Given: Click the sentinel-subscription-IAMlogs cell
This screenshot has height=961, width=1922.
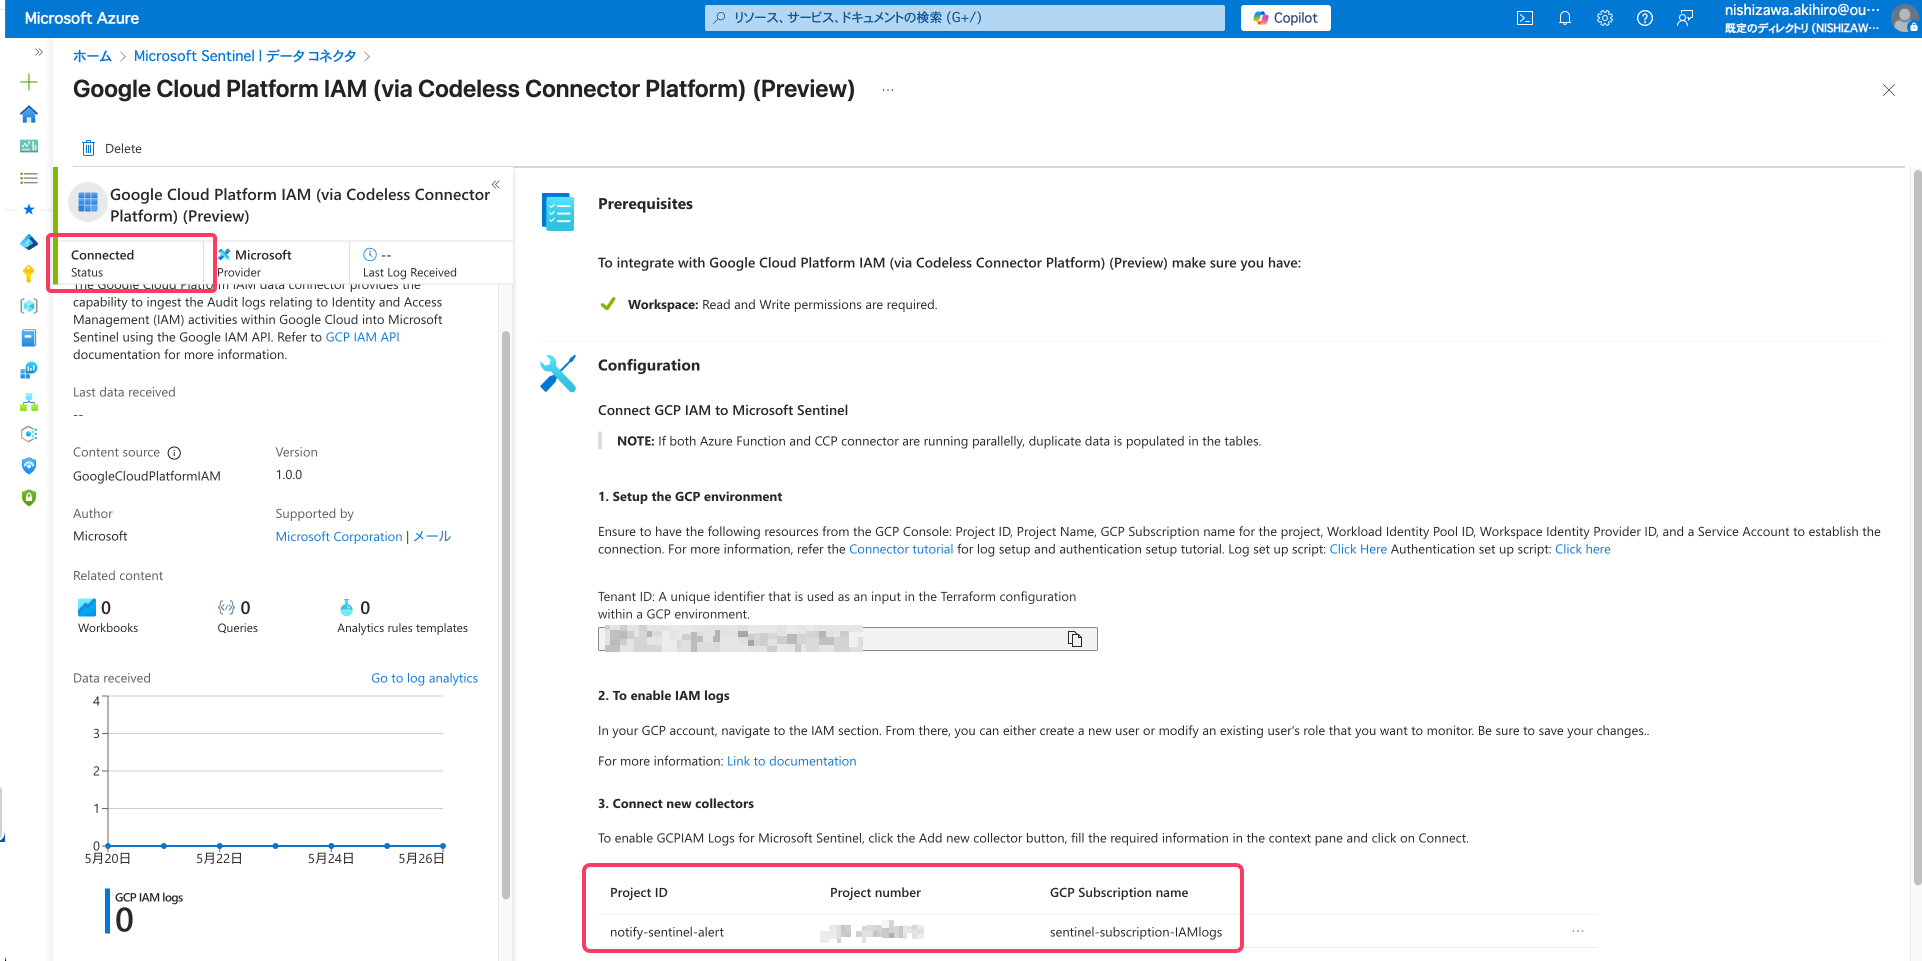Looking at the screenshot, I should click(x=1136, y=932).
